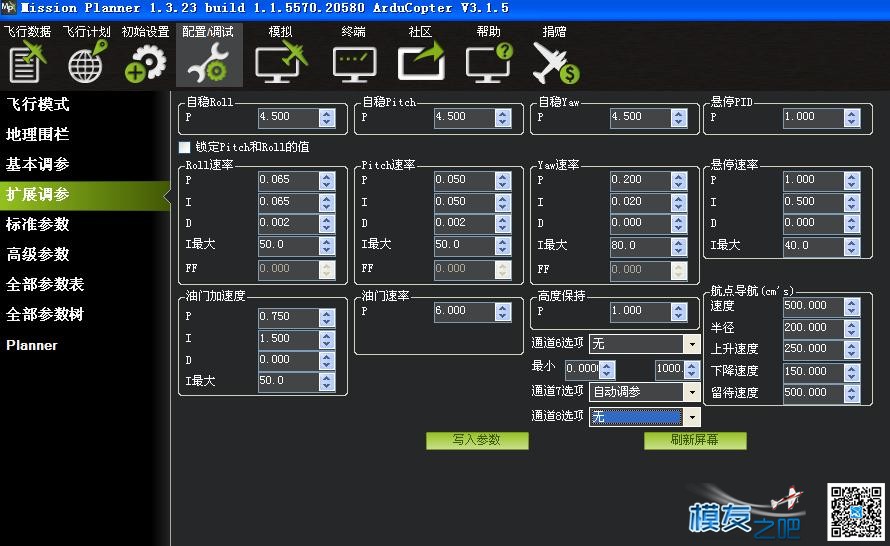Adjust the channel 6 maximum 1000 stepper
The width and height of the screenshot is (890, 546).
692,369
